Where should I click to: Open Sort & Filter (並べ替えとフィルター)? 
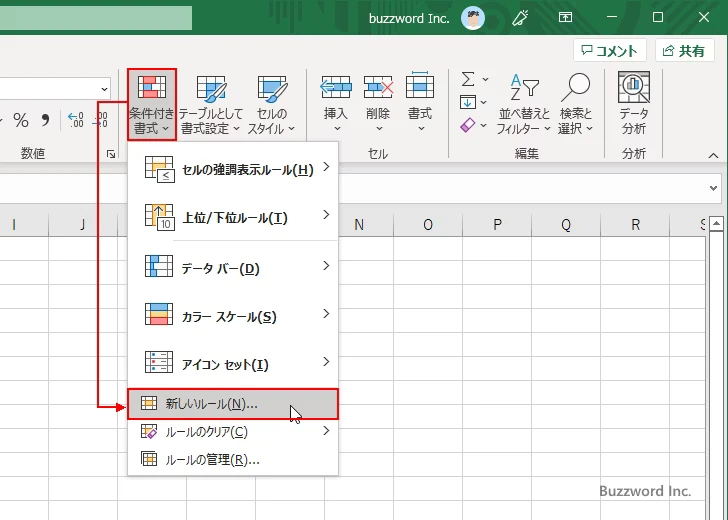[524, 104]
